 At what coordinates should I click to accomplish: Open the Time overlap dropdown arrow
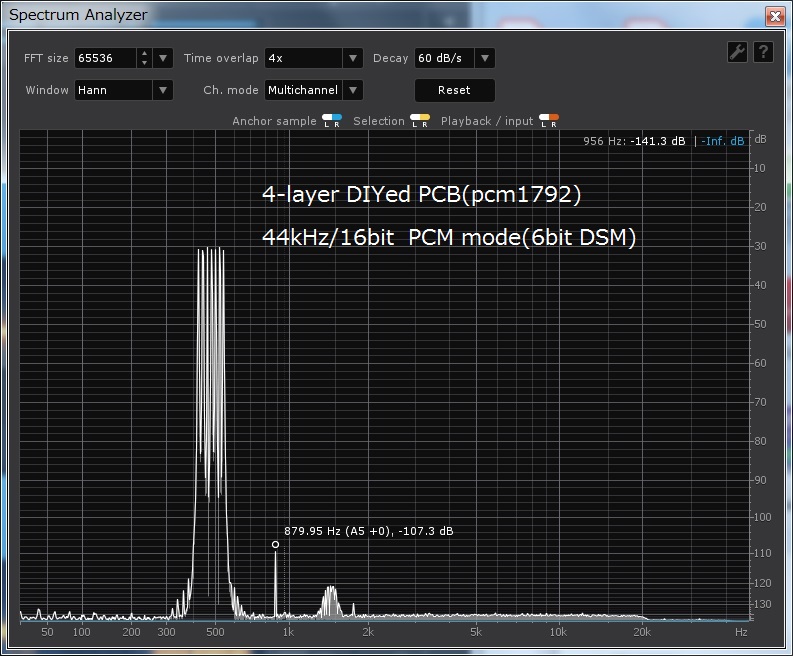(x=353, y=58)
